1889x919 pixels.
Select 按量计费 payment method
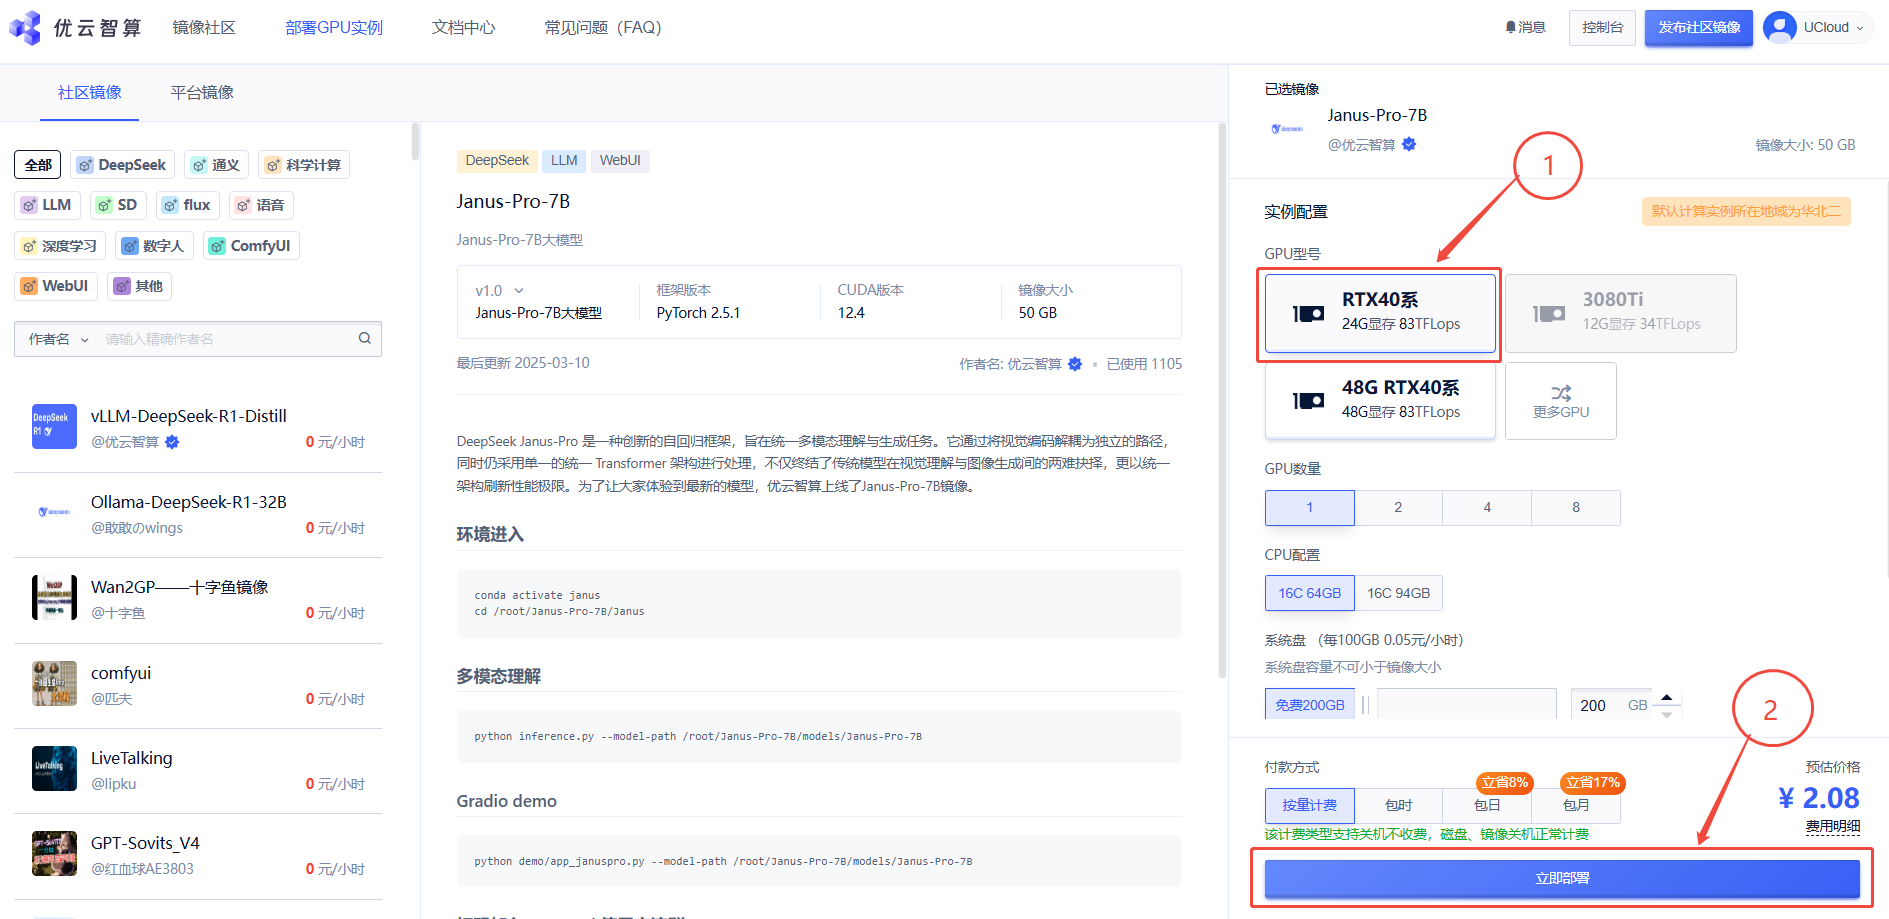1310,805
